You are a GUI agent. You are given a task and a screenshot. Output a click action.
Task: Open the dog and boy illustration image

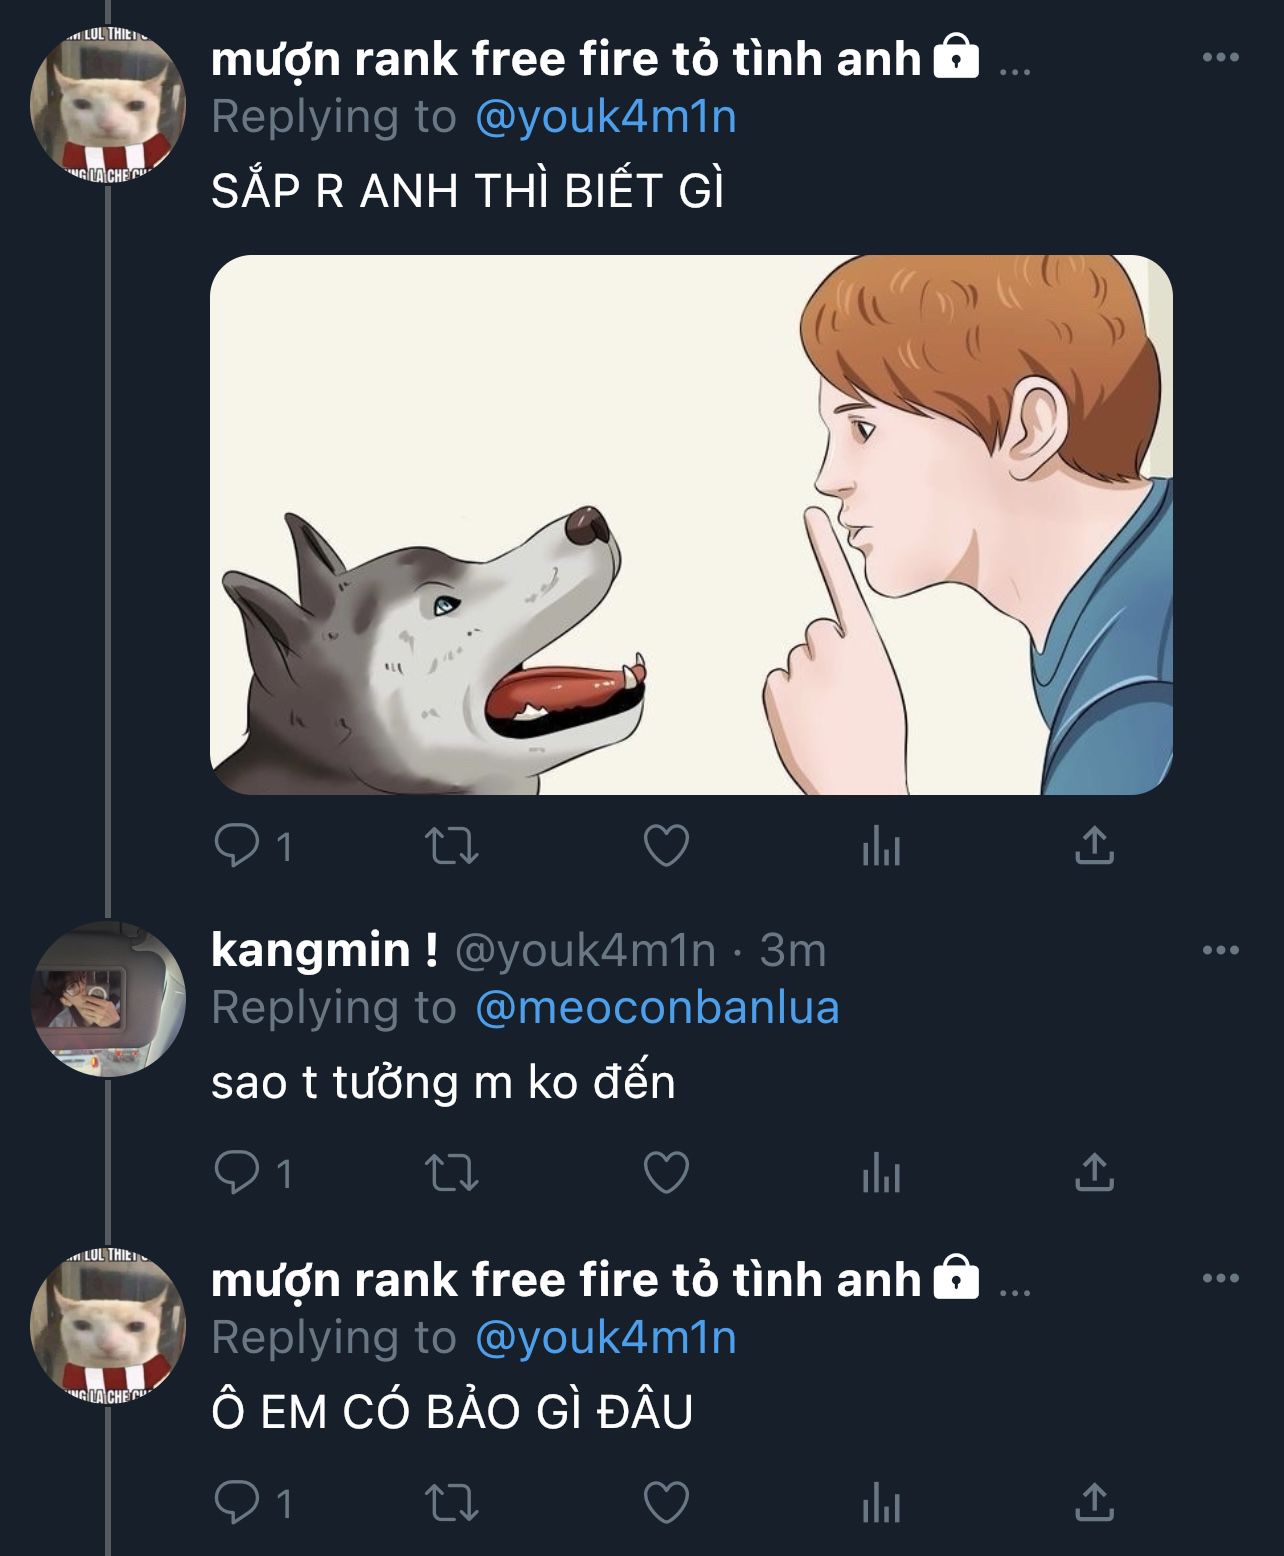tap(691, 525)
